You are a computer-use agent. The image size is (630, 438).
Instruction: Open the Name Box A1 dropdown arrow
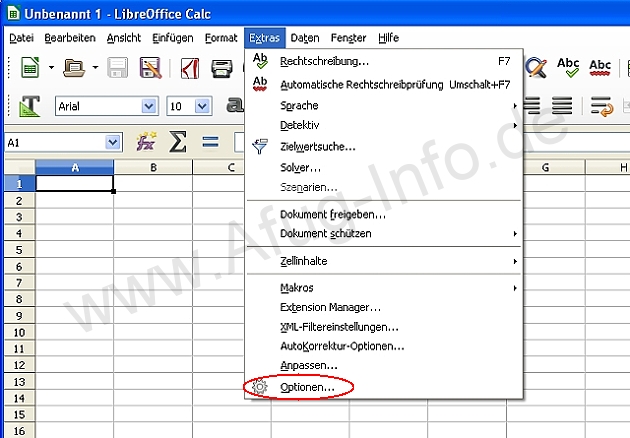[x=112, y=143]
